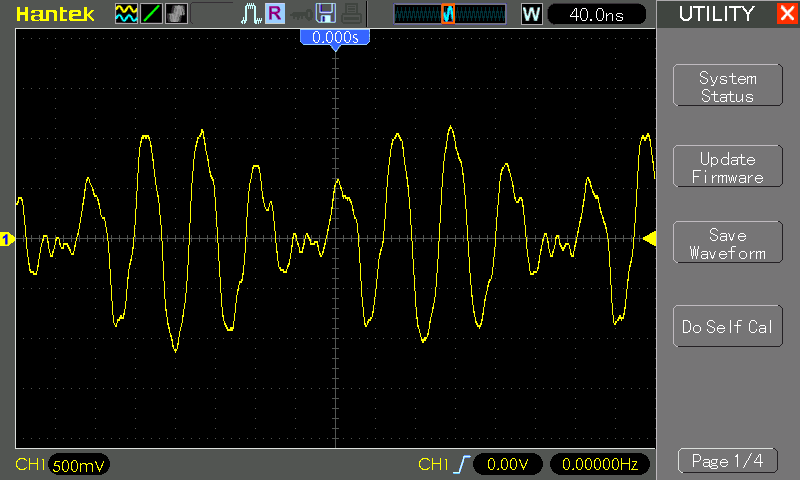Click the grayed-out persistence waveform icon
Image resolution: width=800 pixels, height=480 pixels.
[177, 14]
